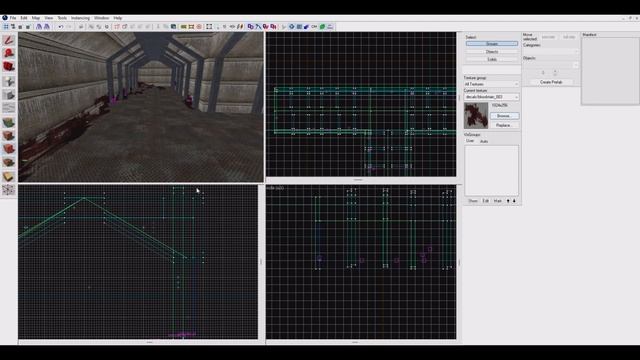Screen dimensions: 640x360
Task: Open the Texture group dropdown
Action: 491,84
